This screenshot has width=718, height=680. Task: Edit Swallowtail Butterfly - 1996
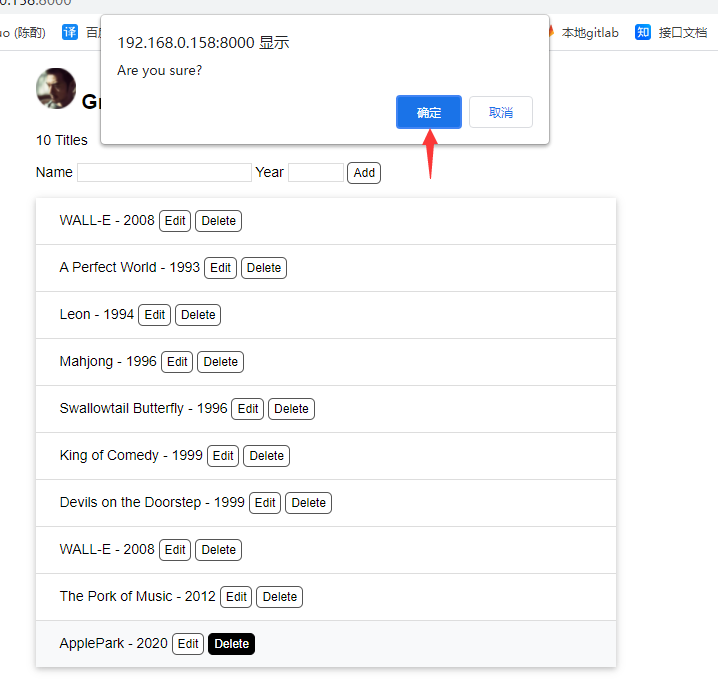248,409
